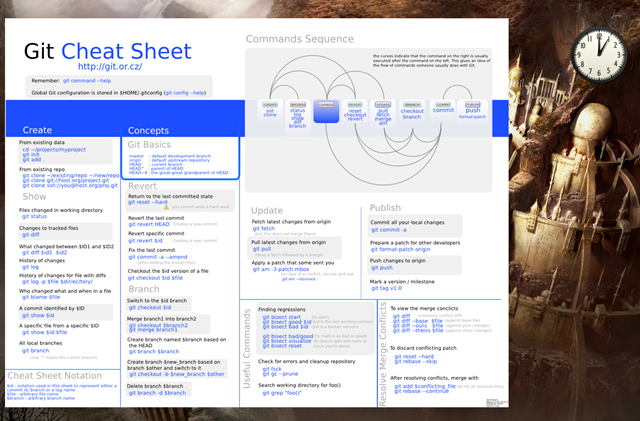This screenshot has height=421, width=640.
Task: Click 'git branch $branch' under Create branch
Action: pyautogui.click(x=154, y=352)
